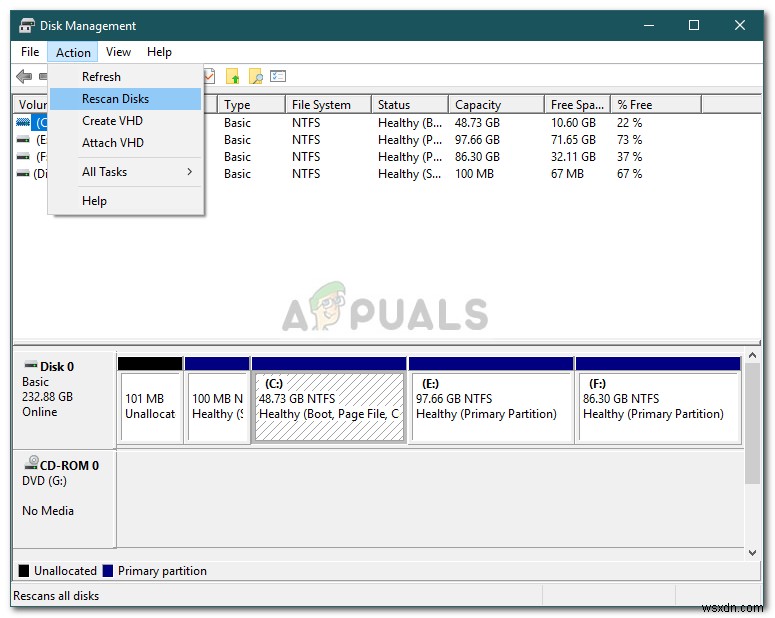
Task: Sort by the Free Space column header
Action: 577,105
